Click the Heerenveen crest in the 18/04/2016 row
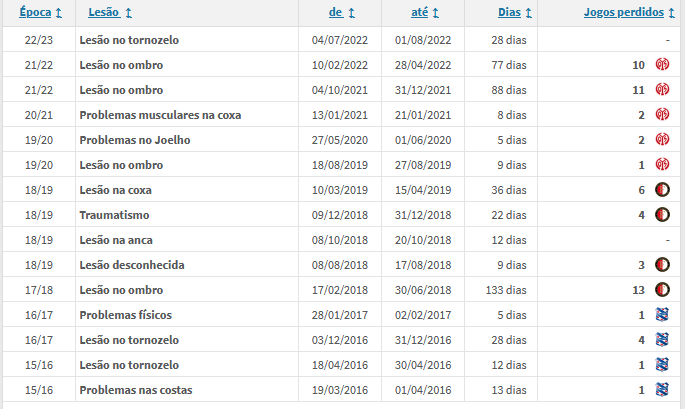Viewport: 685px width, 409px height. click(x=662, y=365)
